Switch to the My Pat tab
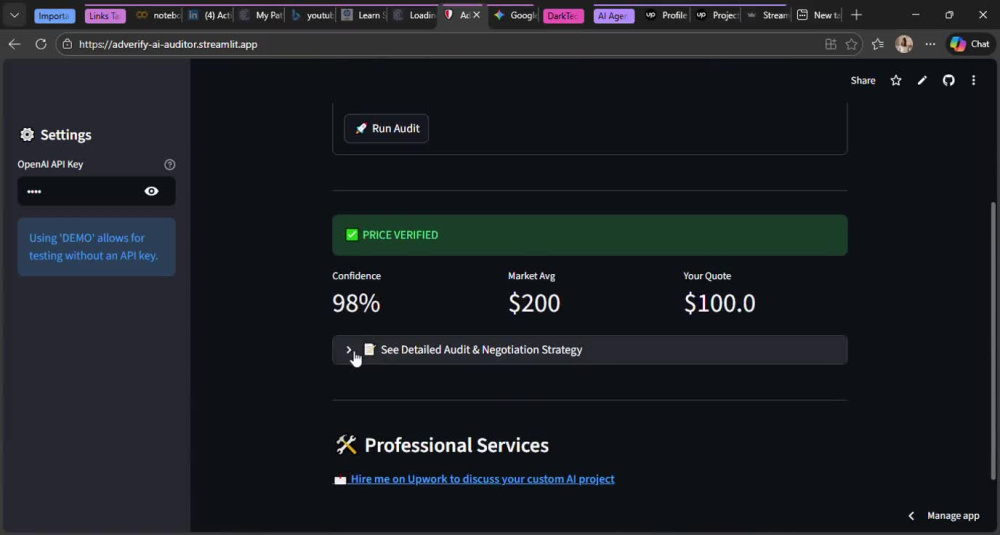The image size is (1000, 535). (261, 15)
